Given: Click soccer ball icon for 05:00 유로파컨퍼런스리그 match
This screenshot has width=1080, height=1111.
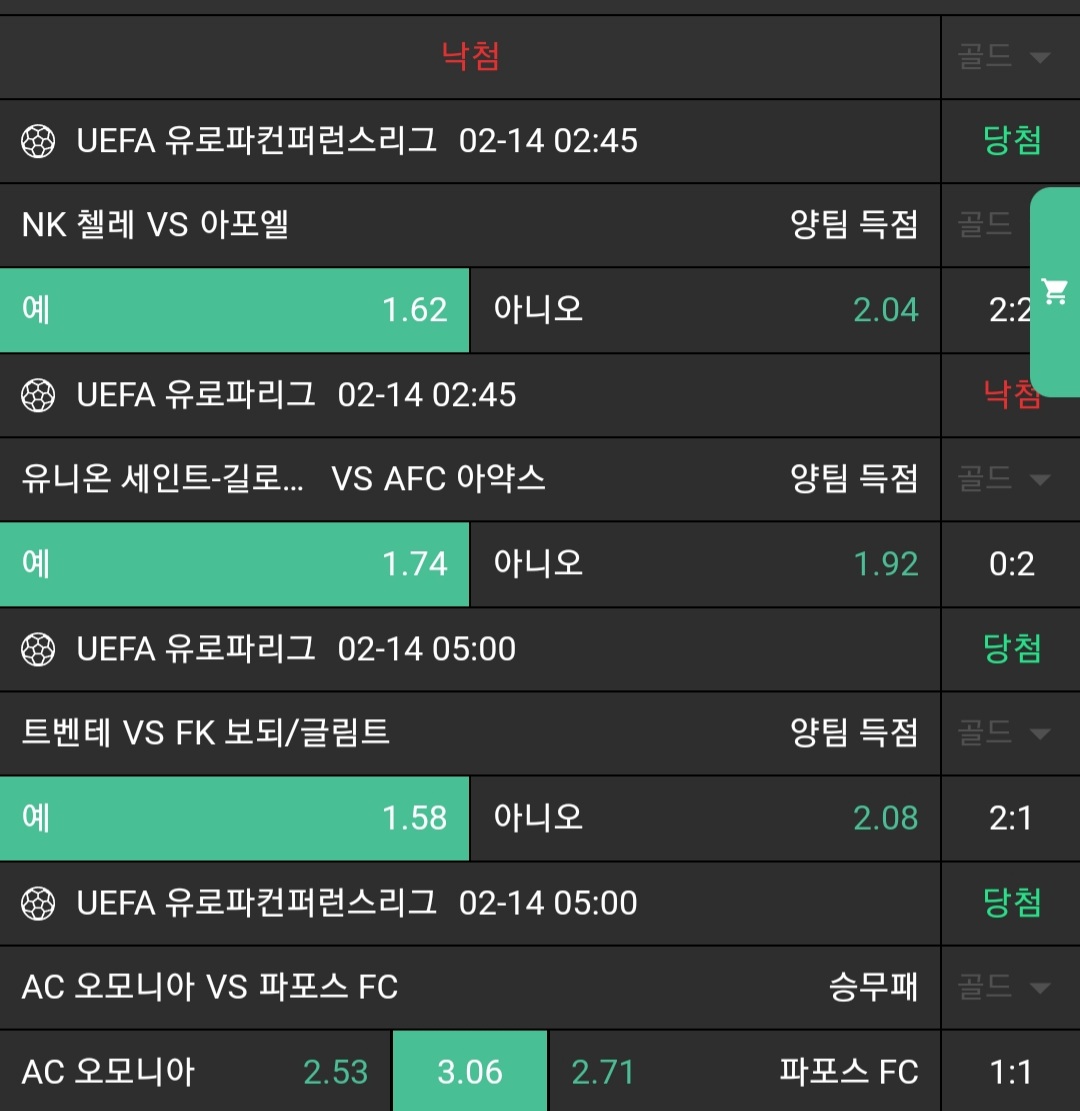Looking at the screenshot, I should (x=38, y=903).
